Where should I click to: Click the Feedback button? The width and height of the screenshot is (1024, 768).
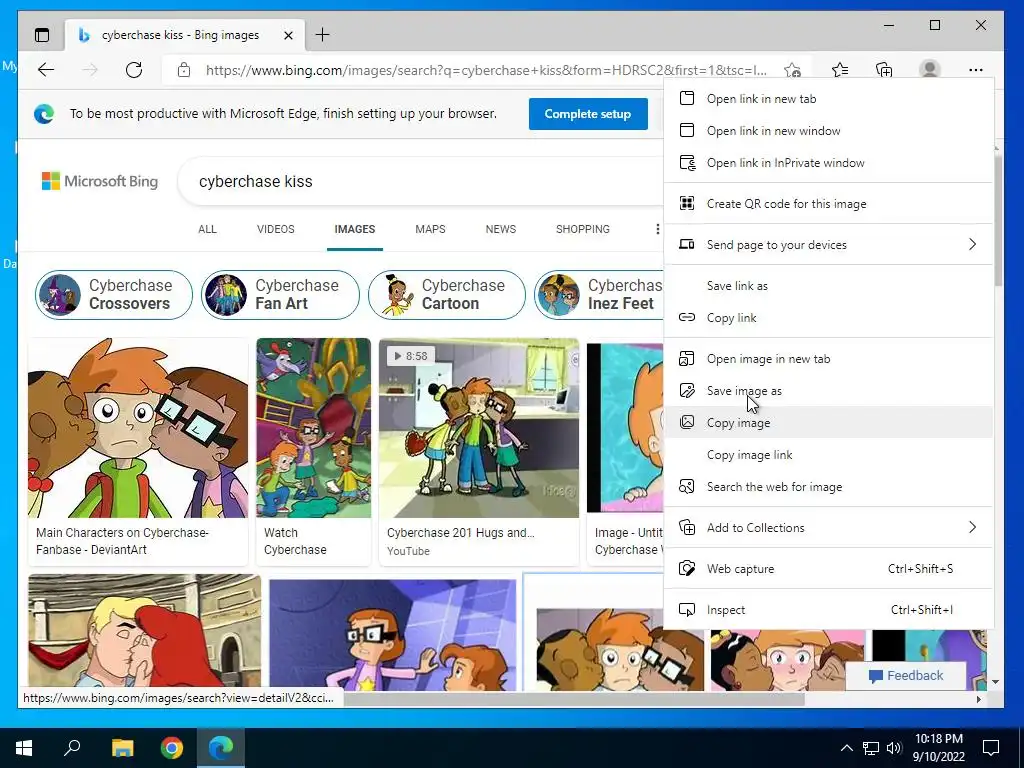tap(905, 676)
